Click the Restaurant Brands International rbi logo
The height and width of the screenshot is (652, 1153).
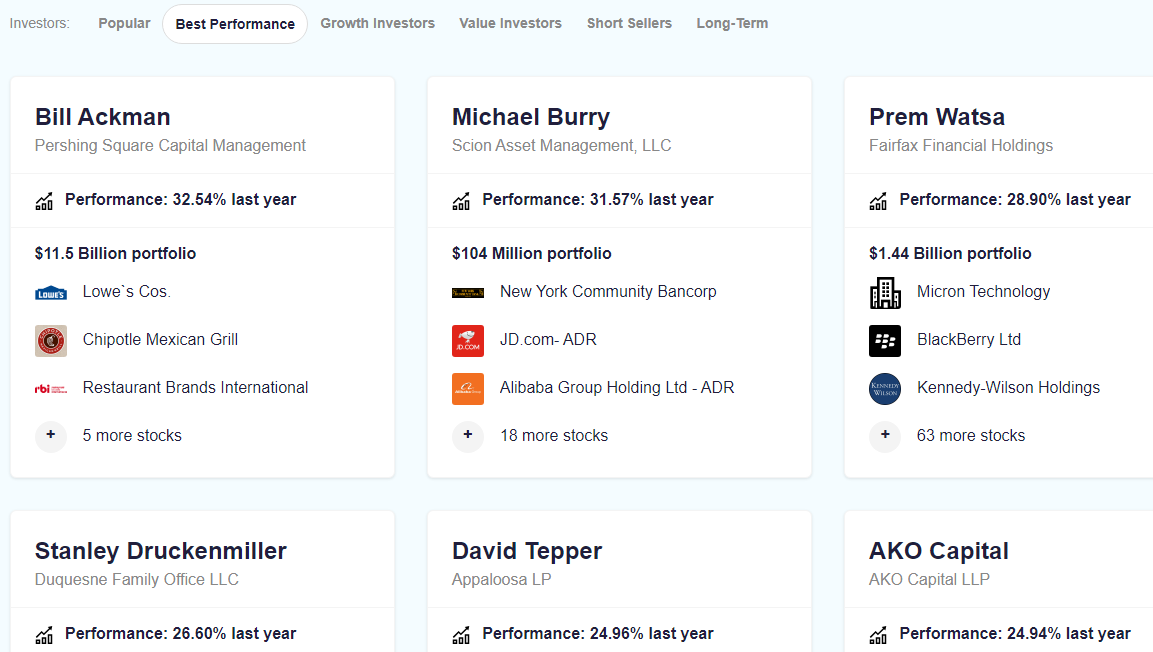click(51, 388)
